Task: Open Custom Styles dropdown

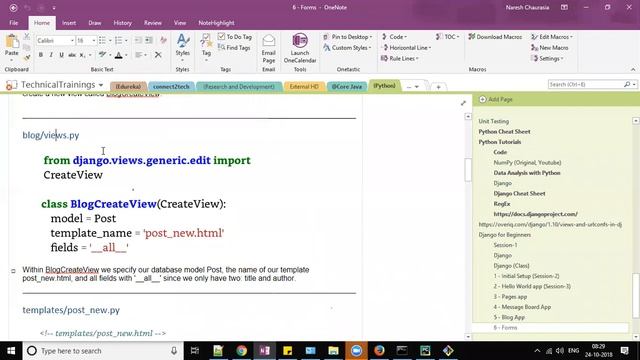Action: (x=347, y=48)
